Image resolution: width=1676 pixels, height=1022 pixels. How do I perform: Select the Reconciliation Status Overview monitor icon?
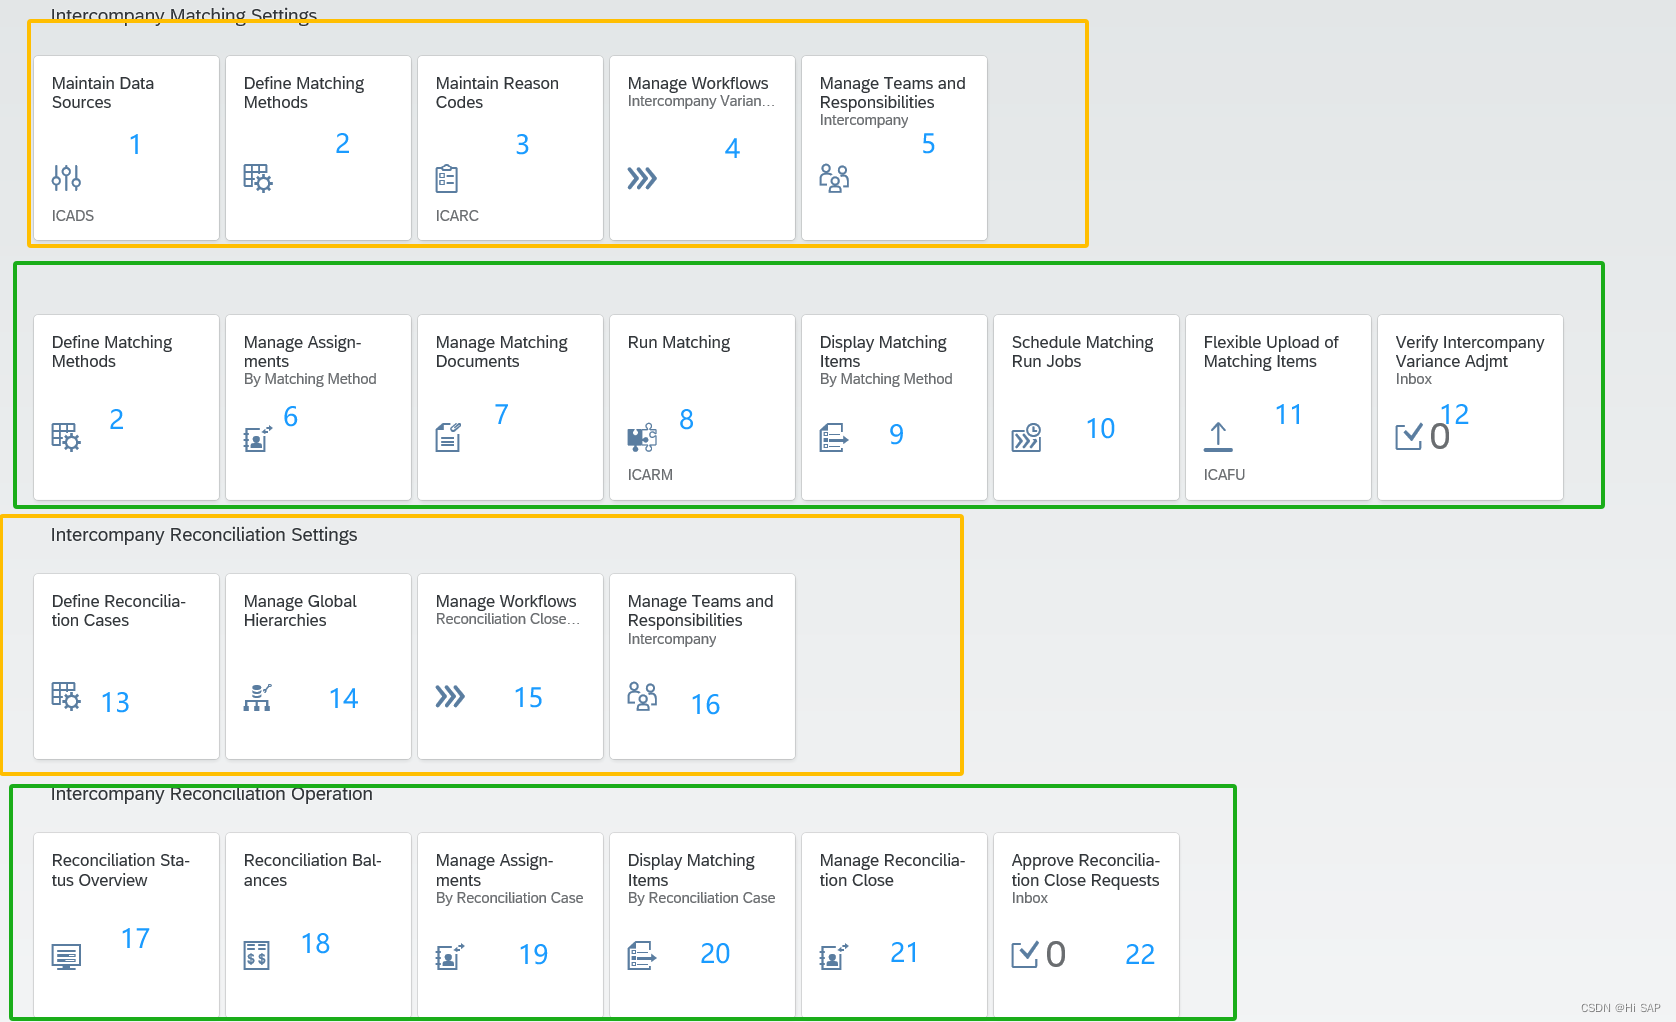(66, 956)
